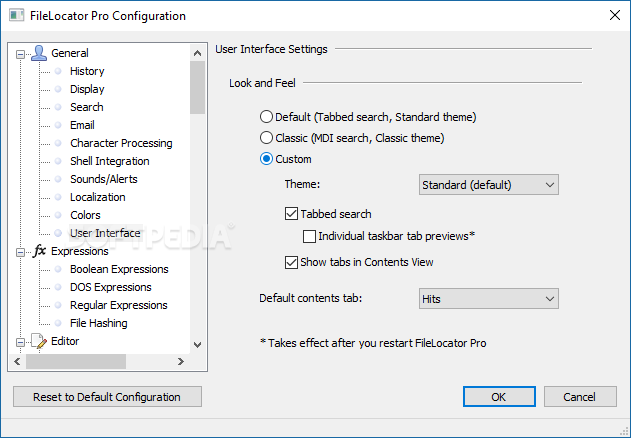Screen dimensions: 631x438
Task: Click the tree scroll right arrow
Action: click(x=181, y=362)
